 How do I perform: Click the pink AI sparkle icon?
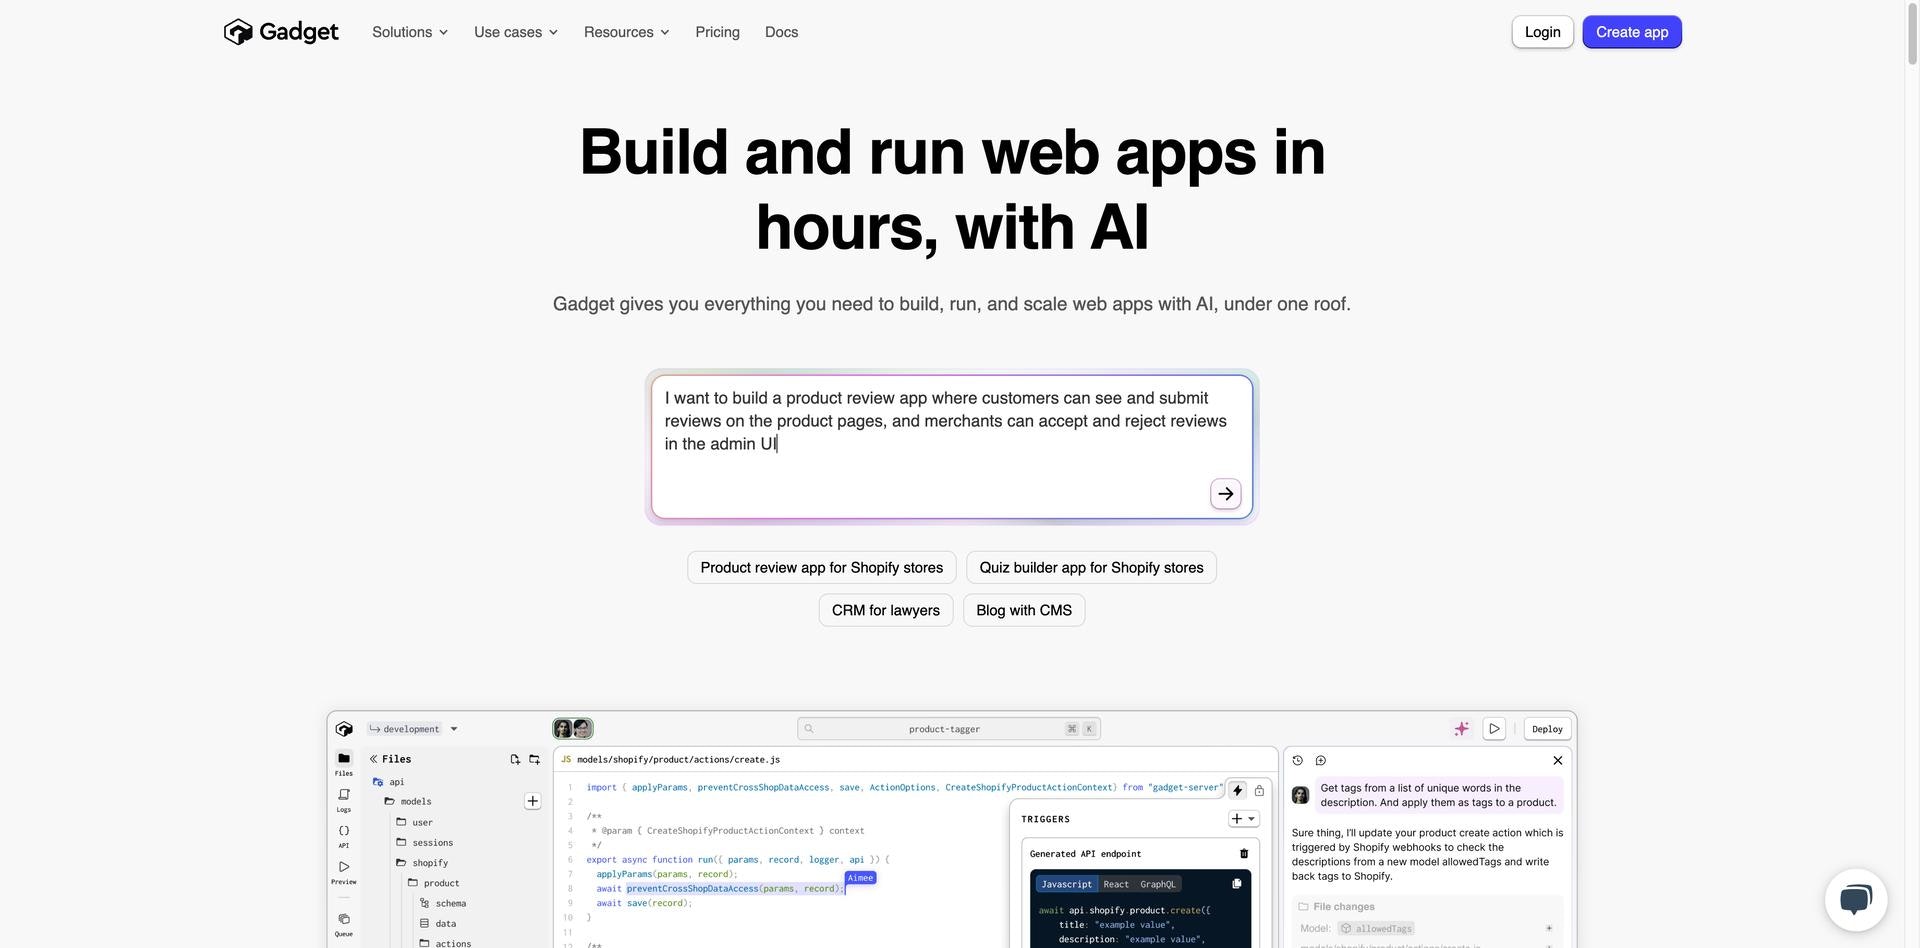tap(1462, 729)
